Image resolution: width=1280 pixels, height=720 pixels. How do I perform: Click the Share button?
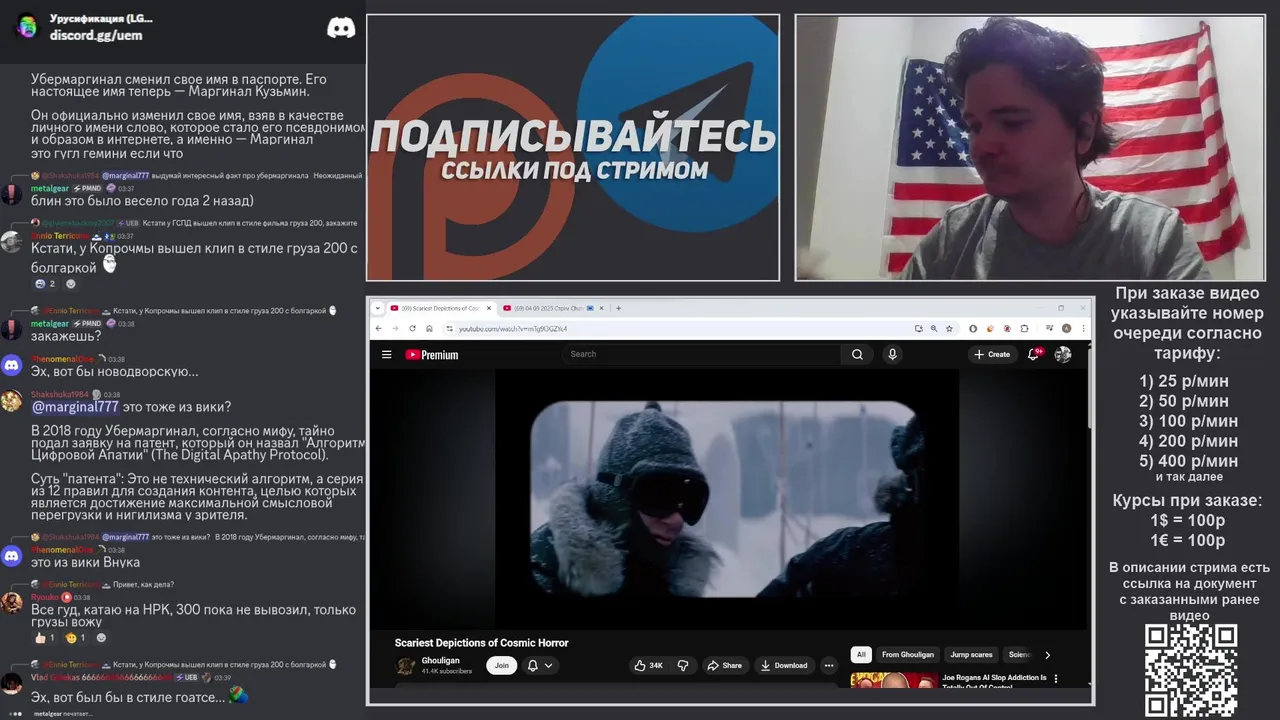pyautogui.click(x=725, y=665)
